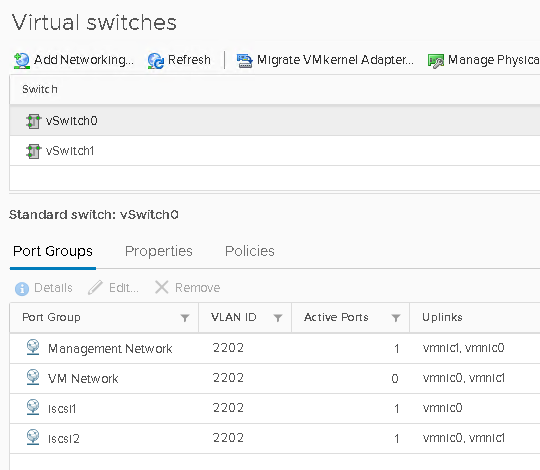
Task: Select the iscsi1 port group row
Action: 275,408
